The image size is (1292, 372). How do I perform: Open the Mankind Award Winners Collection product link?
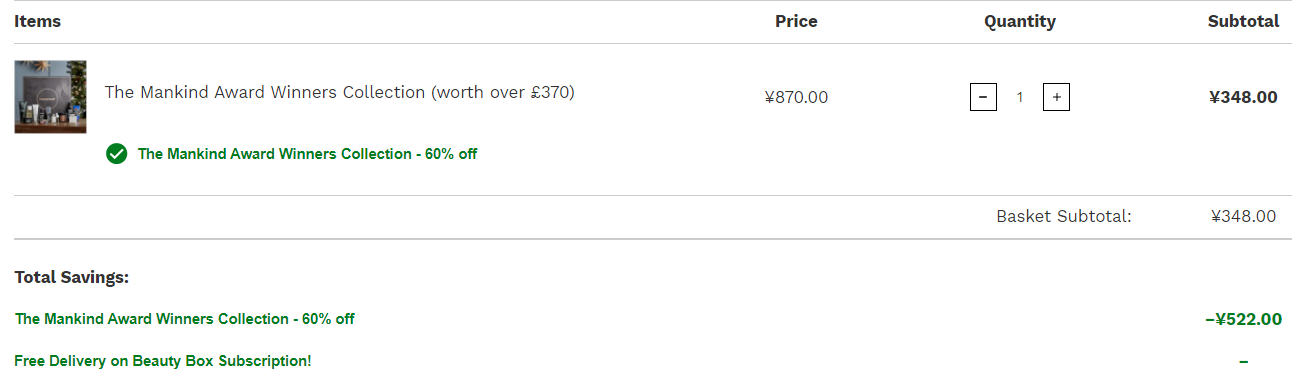click(340, 92)
